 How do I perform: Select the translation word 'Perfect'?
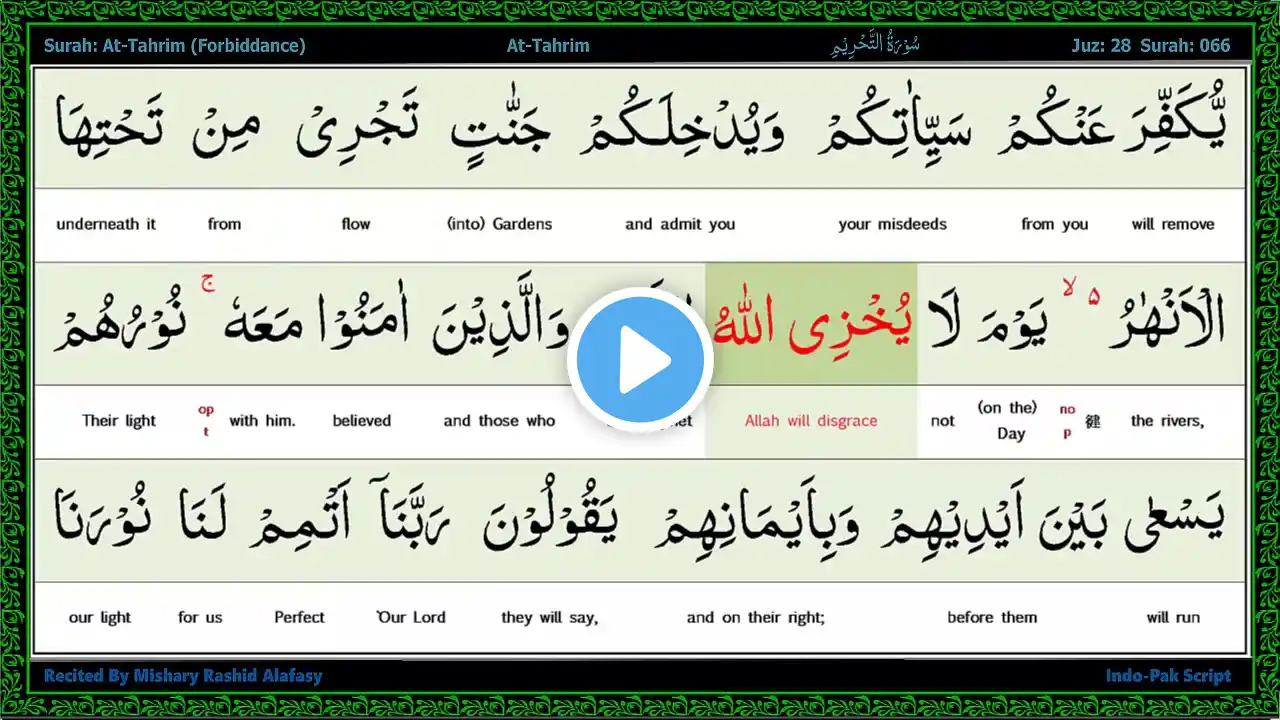(300, 617)
